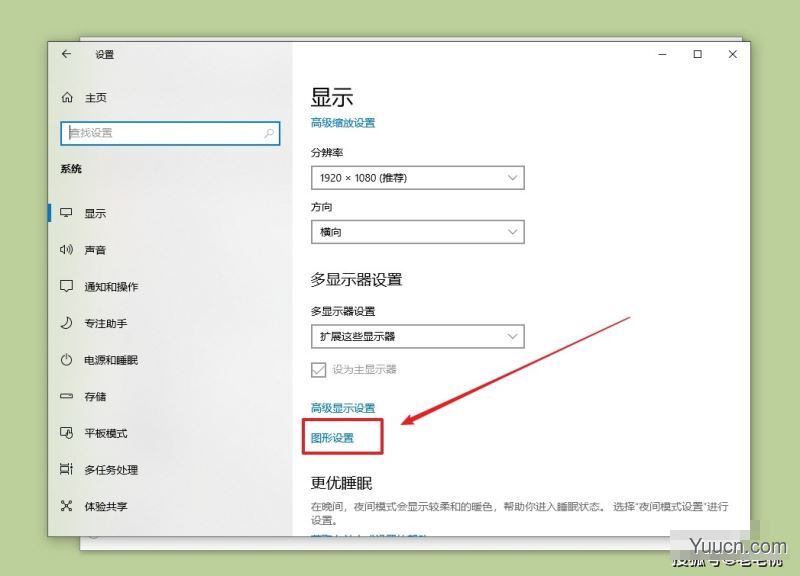Click the 方向 label
The width and height of the screenshot is (800, 576).
(321, 207)
